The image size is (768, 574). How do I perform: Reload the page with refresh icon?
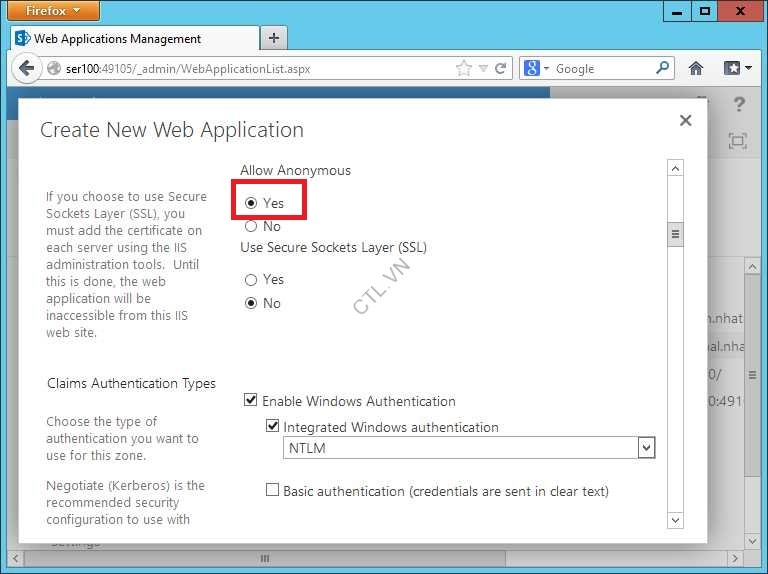click(501, 68)
